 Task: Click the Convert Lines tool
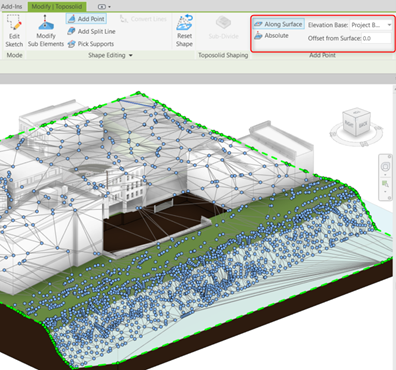coord(143,19)
